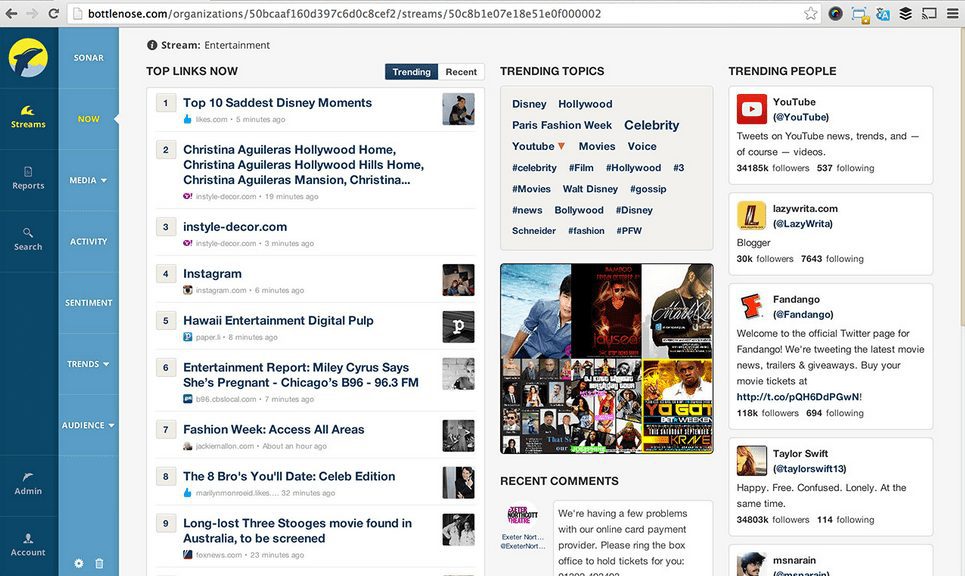Expand the Audience submenu
This screenshot has height=576, width=965.
click(x=88, y=425)
